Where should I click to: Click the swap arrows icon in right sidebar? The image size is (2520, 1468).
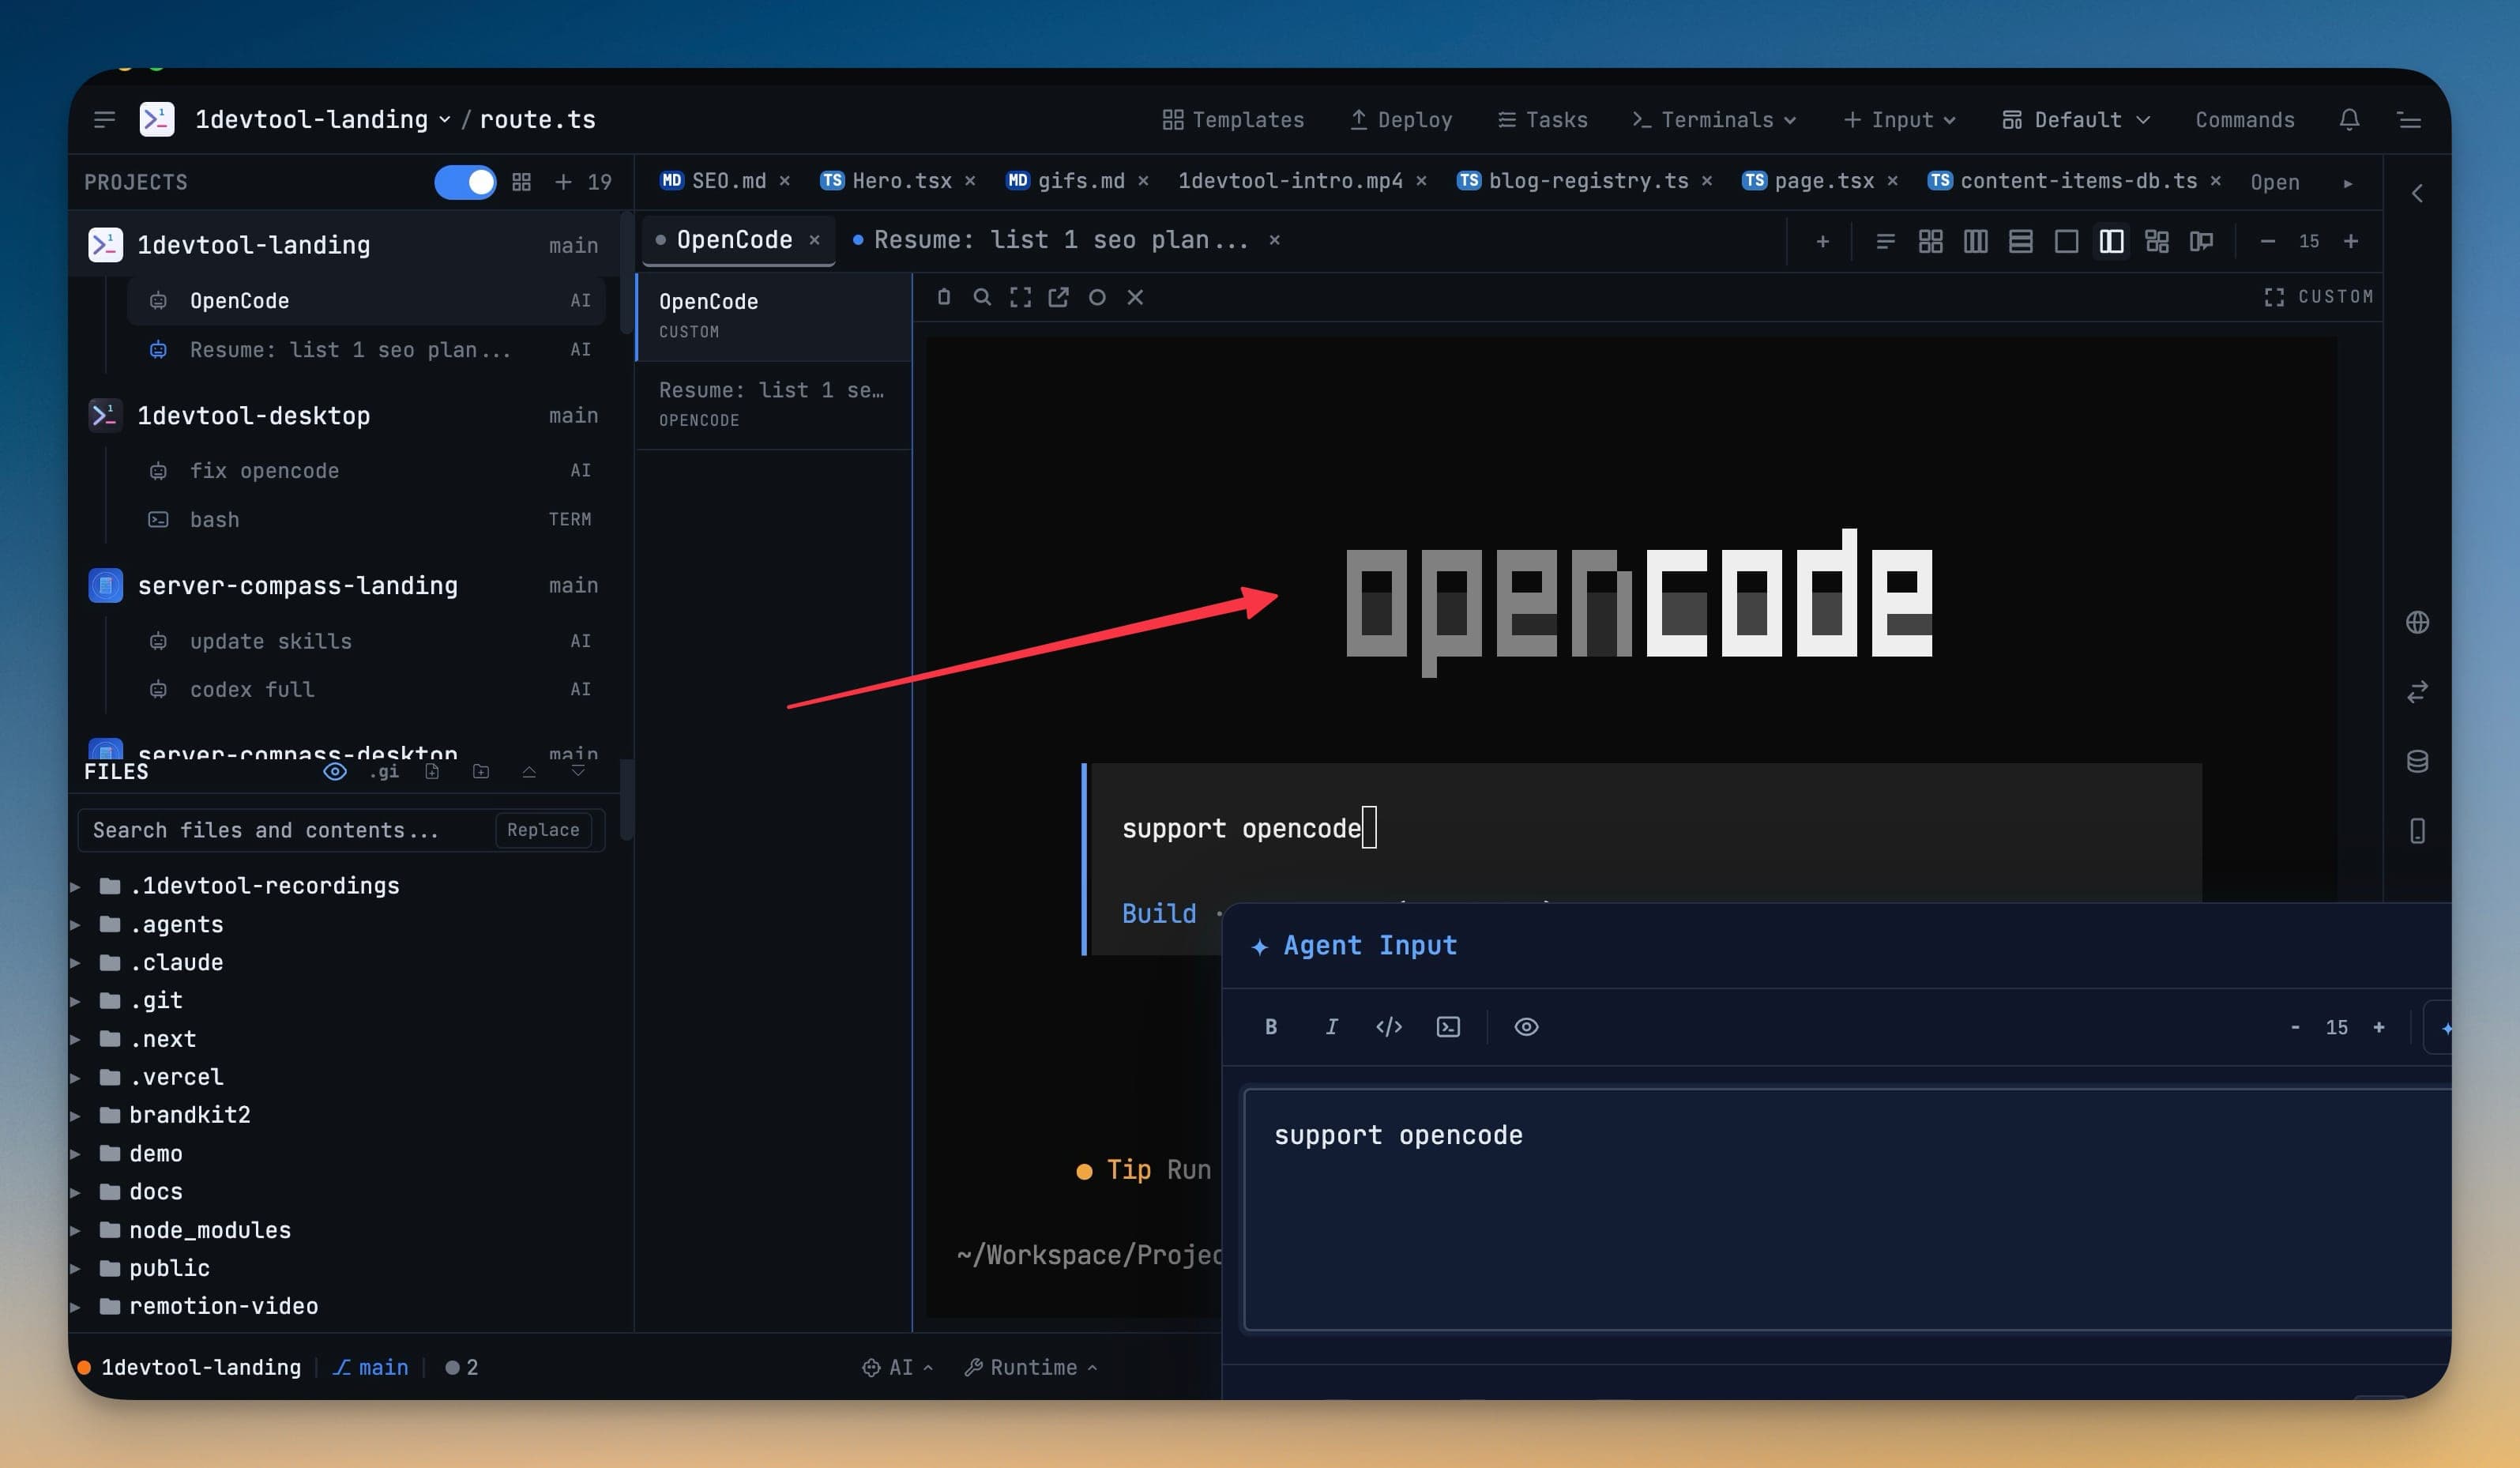[x=2416, y=692]
